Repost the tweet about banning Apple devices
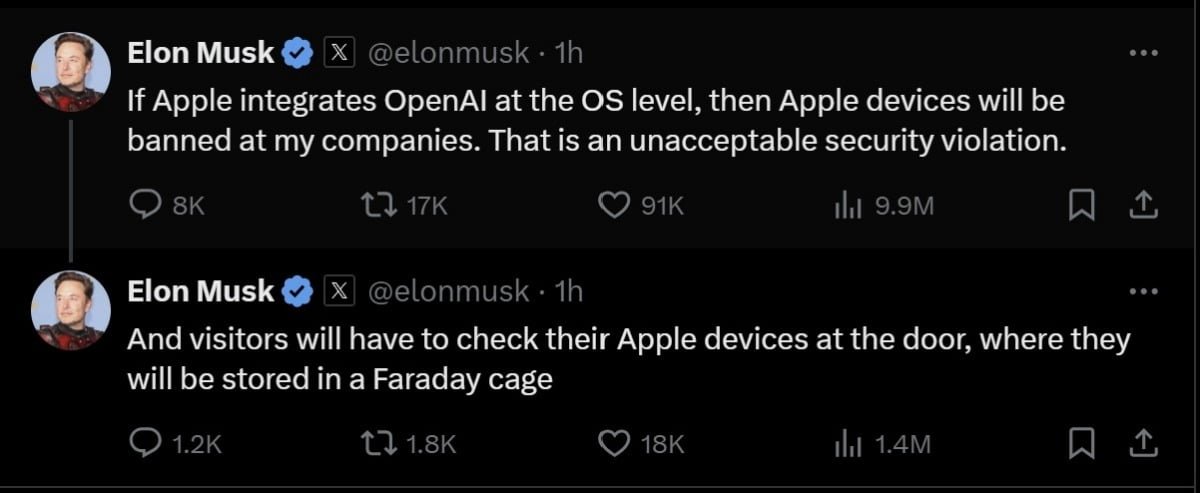This screenshot has height=493, width=1200. 376,206
